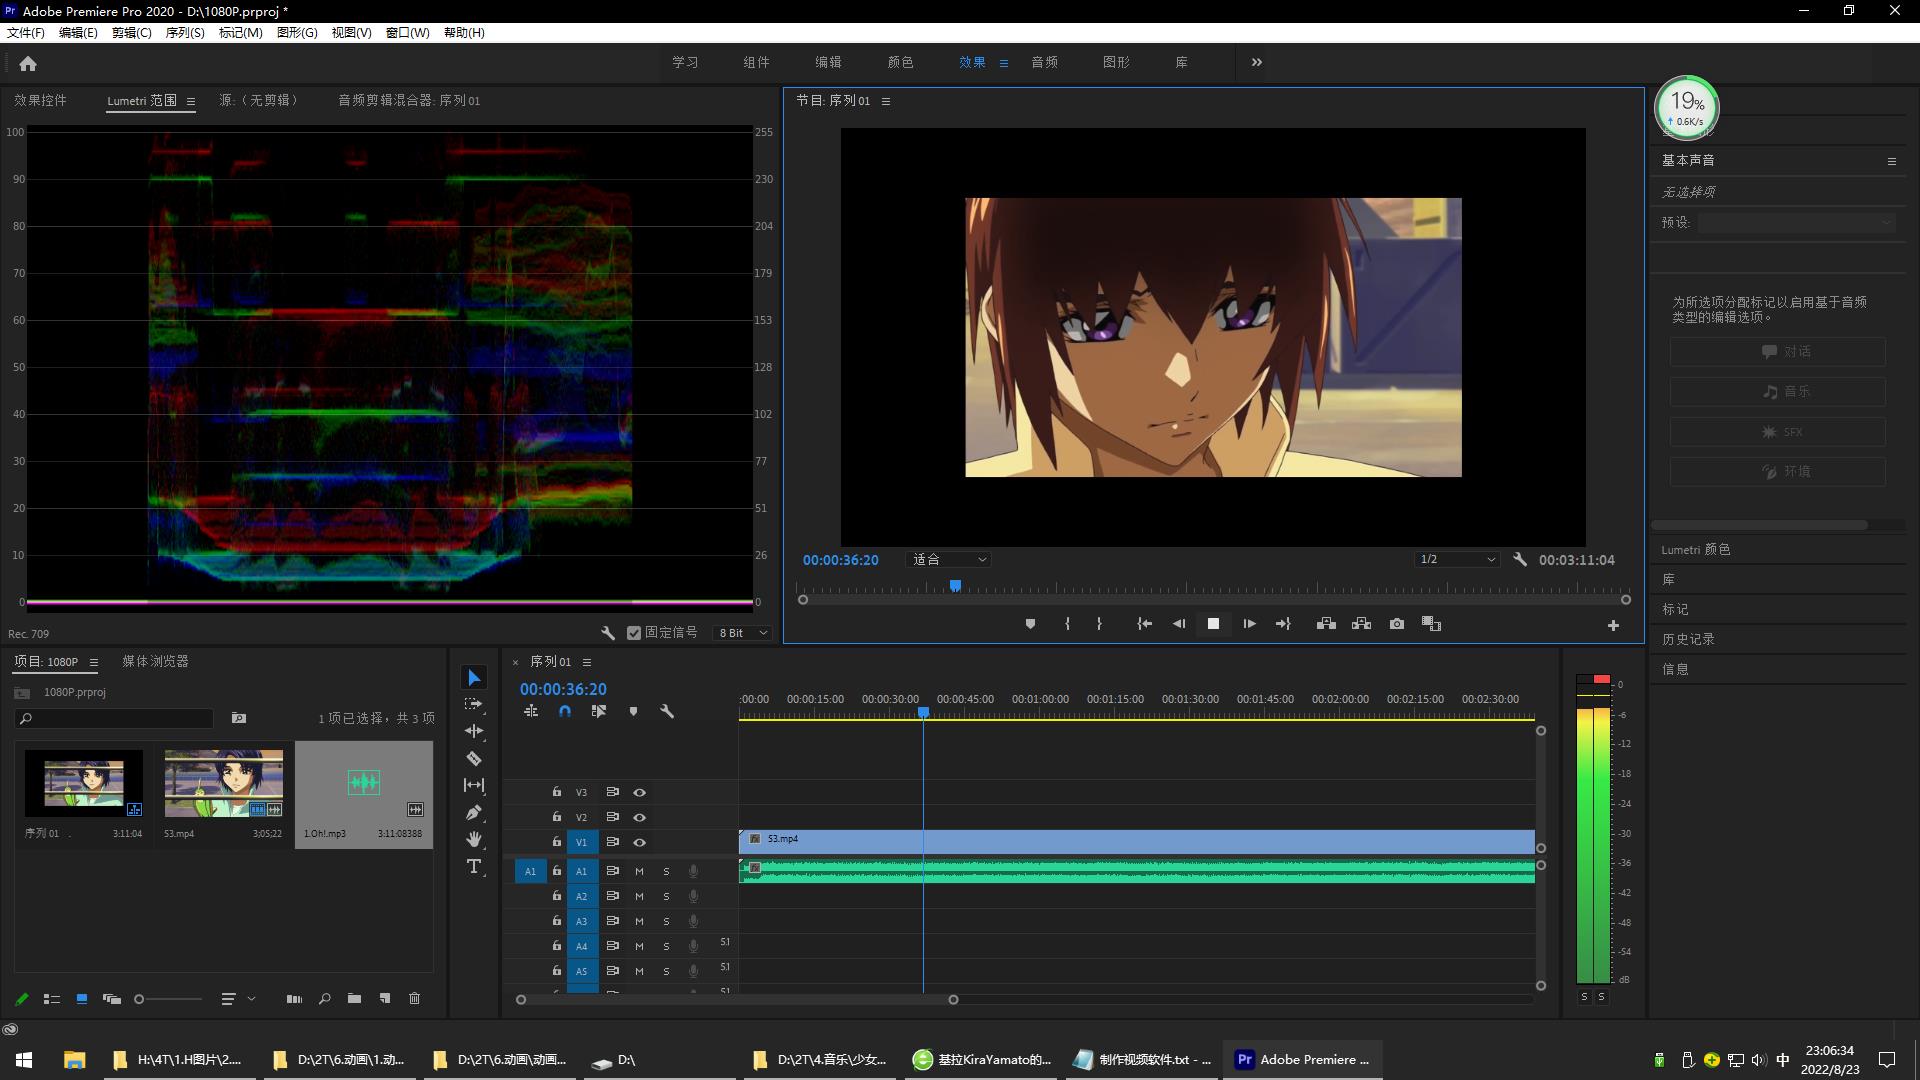Screen dimensions: 1920x1080
Task: Click Mark Out bracket button
Action: tap(1099, 624)
